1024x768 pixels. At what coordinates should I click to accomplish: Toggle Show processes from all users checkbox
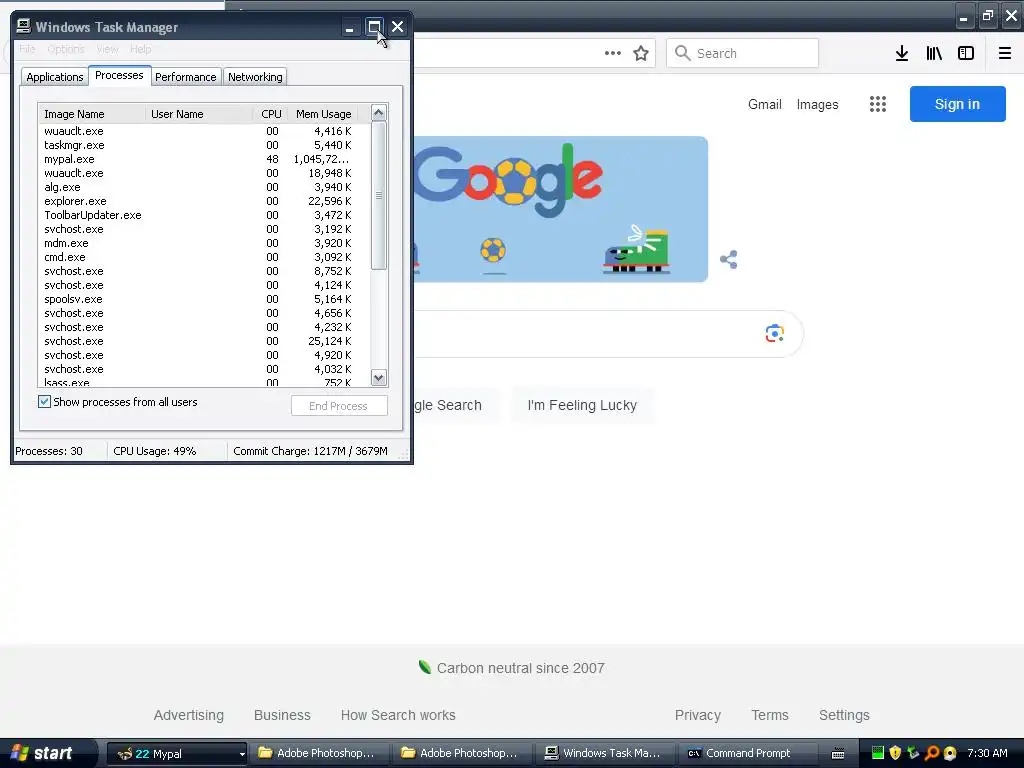pos(44,402)
